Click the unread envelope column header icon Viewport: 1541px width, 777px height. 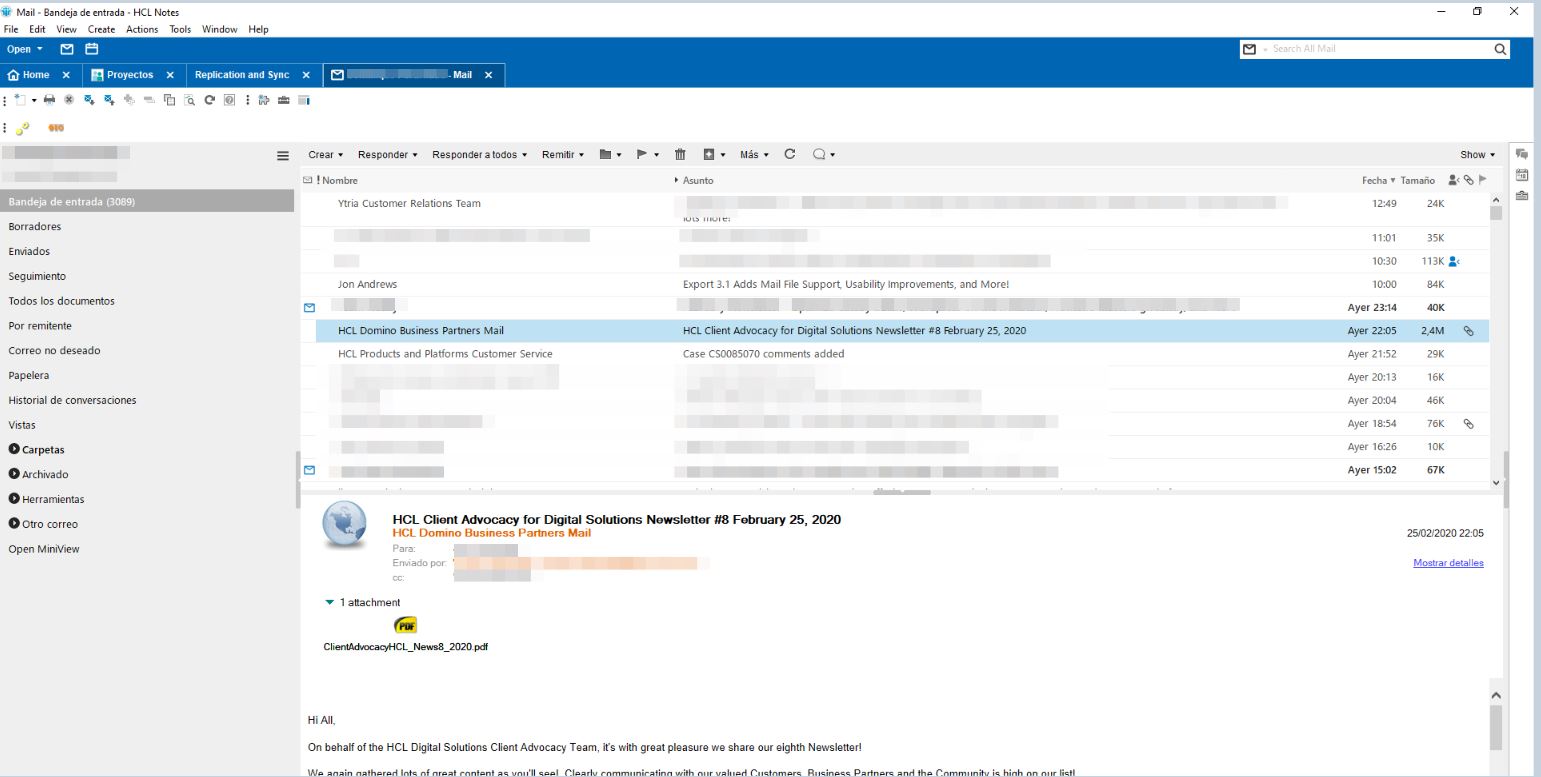pos(308,180)
